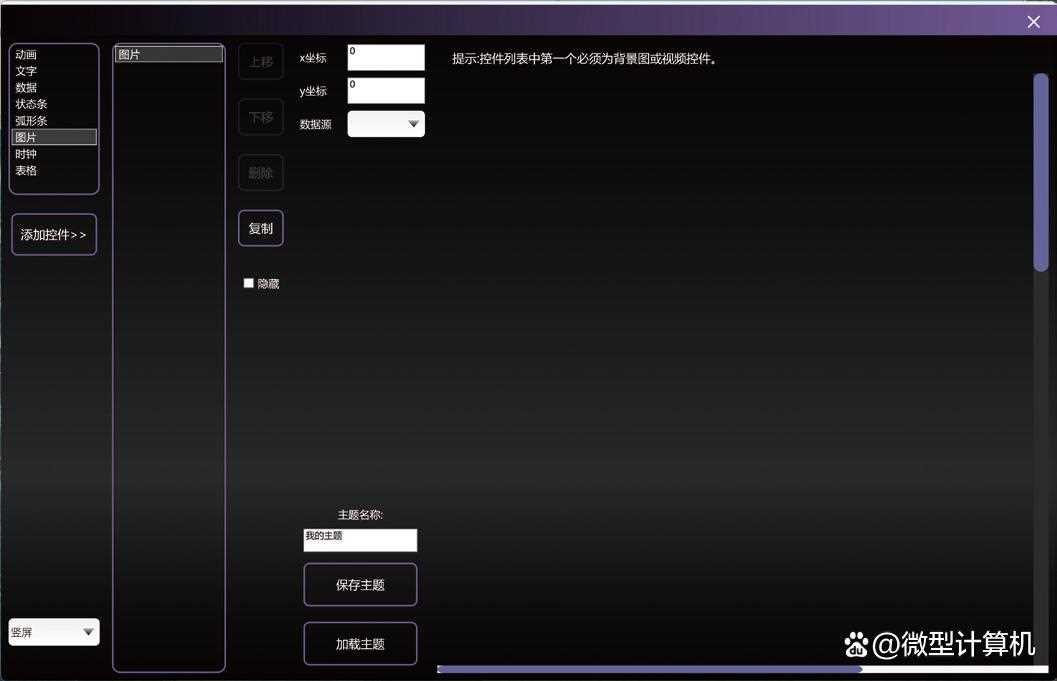Choose 时钟 from control types
1057x681 pixels.
coord(26,154)
